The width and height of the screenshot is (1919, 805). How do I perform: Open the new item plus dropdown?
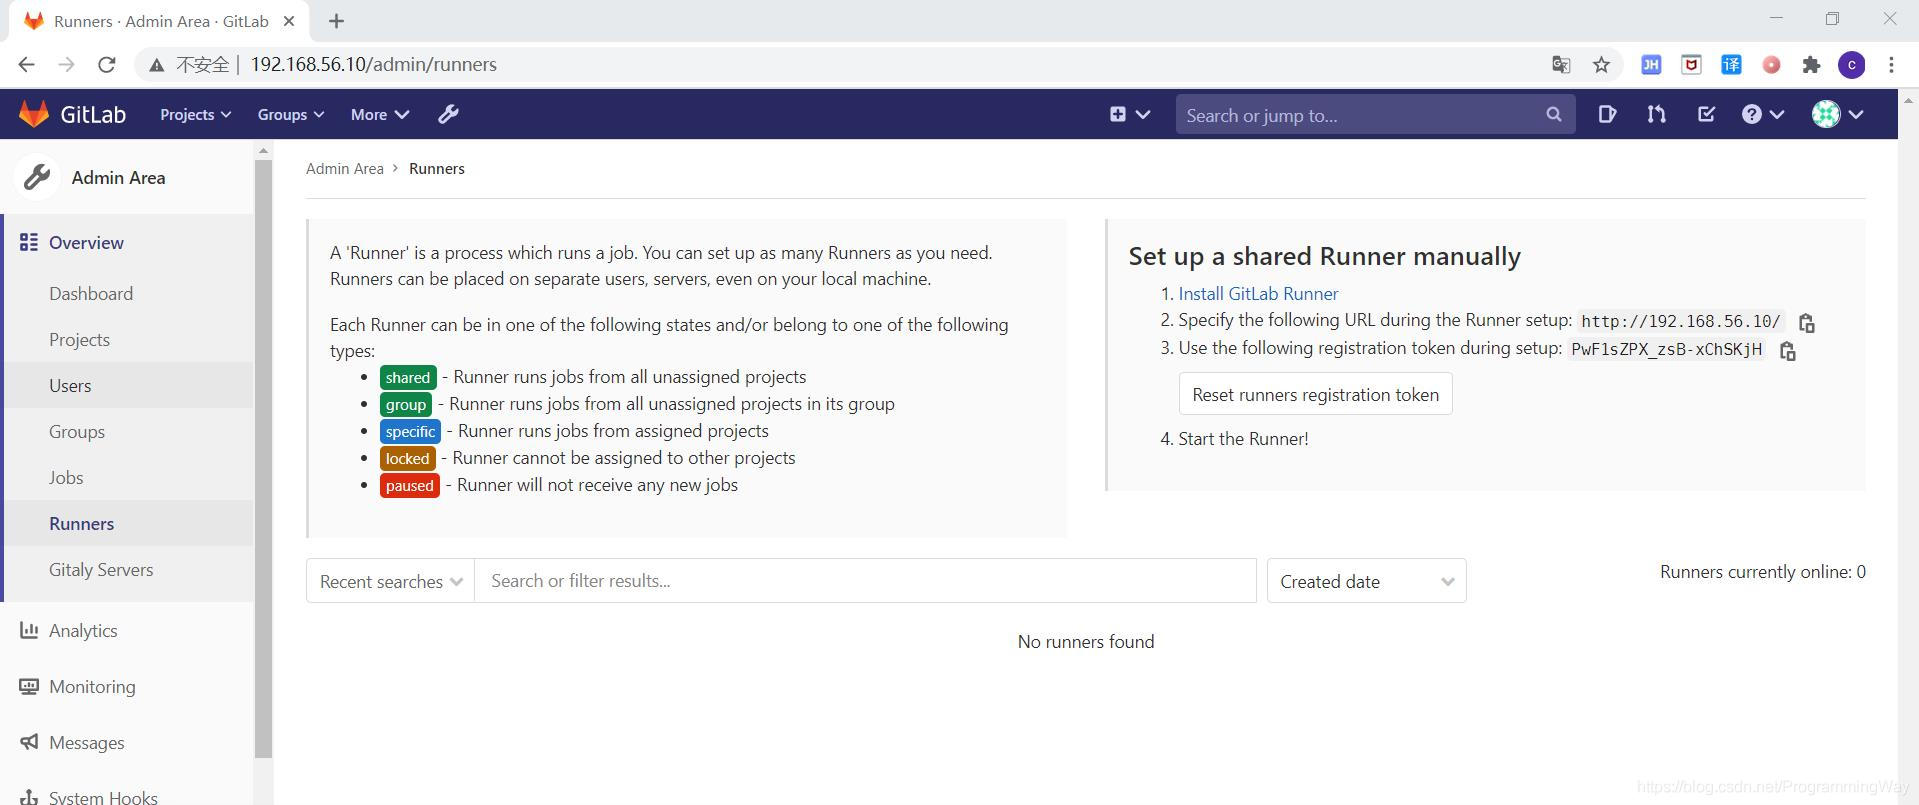[x=1129, y=115]
